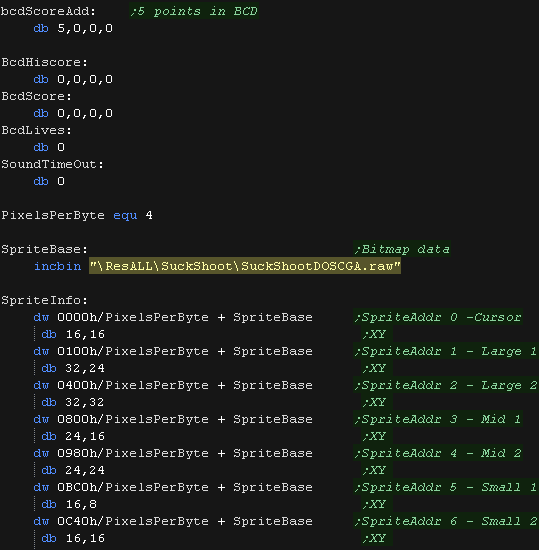539x550 pixels.
Task: Click the SoundTimeOut label
Action: (52, 164)
